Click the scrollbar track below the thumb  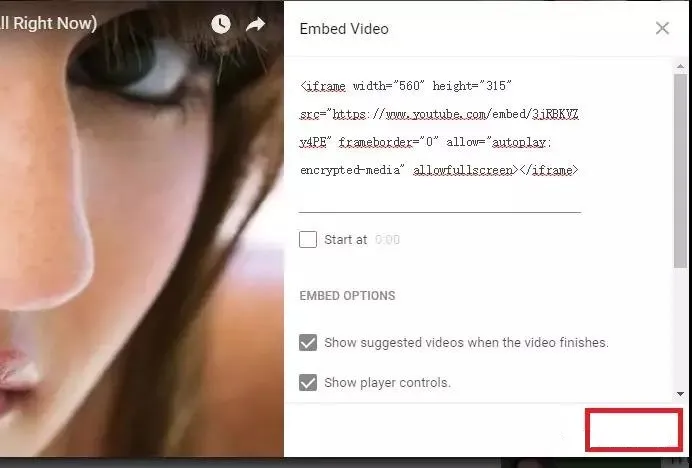(680, 328)
